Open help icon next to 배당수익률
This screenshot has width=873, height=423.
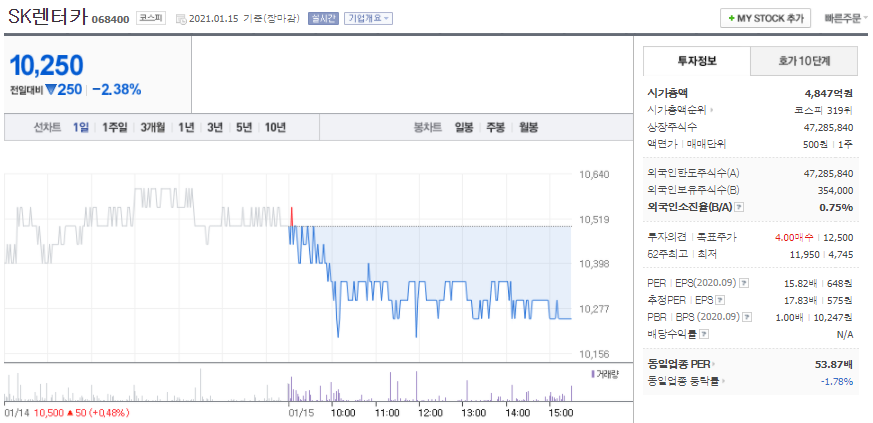click(704, 335)
